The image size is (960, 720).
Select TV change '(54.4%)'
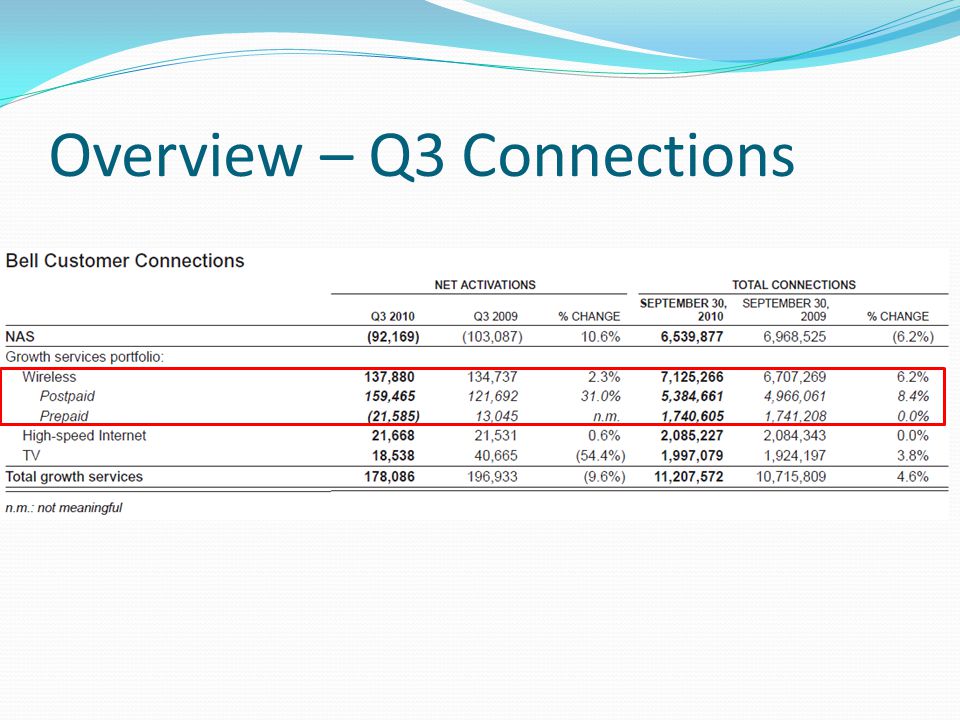tap(601, 456)
